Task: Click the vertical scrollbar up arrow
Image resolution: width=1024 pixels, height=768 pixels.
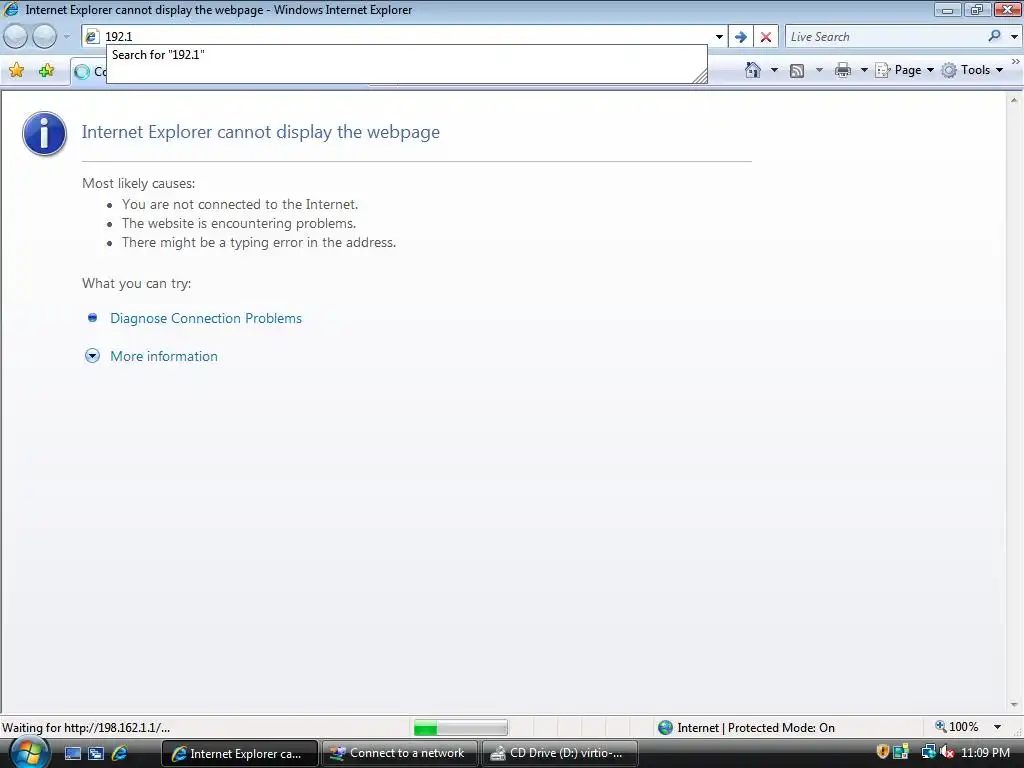Action: tap(1014, 100)
